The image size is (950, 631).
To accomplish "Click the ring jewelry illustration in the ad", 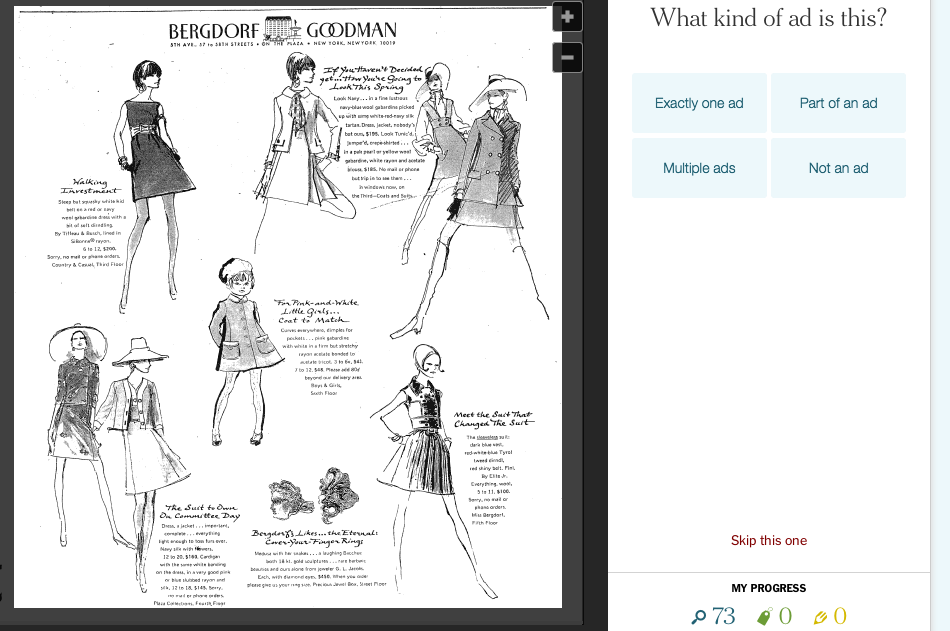I will [x=314, y=495].
